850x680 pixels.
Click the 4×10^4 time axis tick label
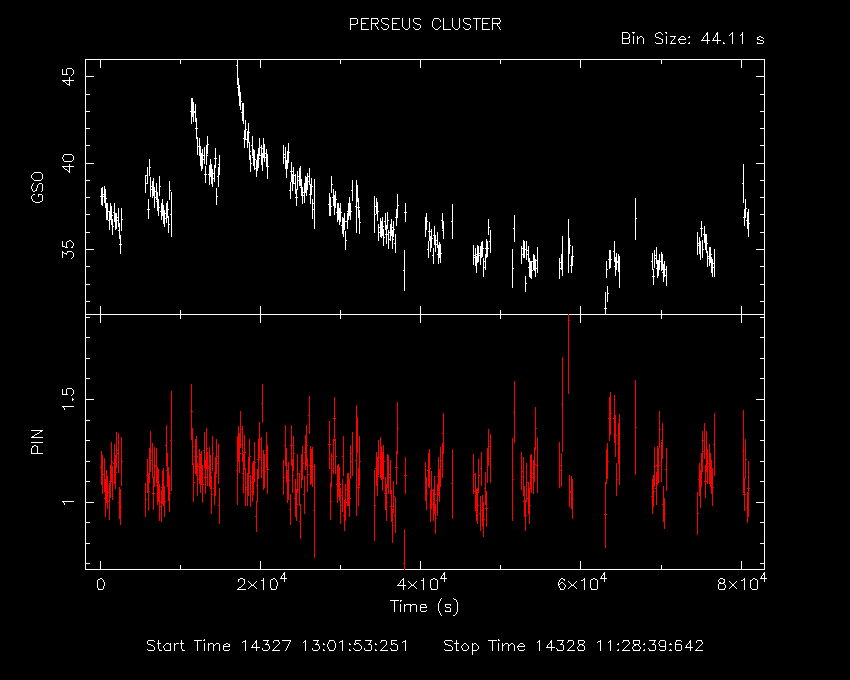pos(421,583)
